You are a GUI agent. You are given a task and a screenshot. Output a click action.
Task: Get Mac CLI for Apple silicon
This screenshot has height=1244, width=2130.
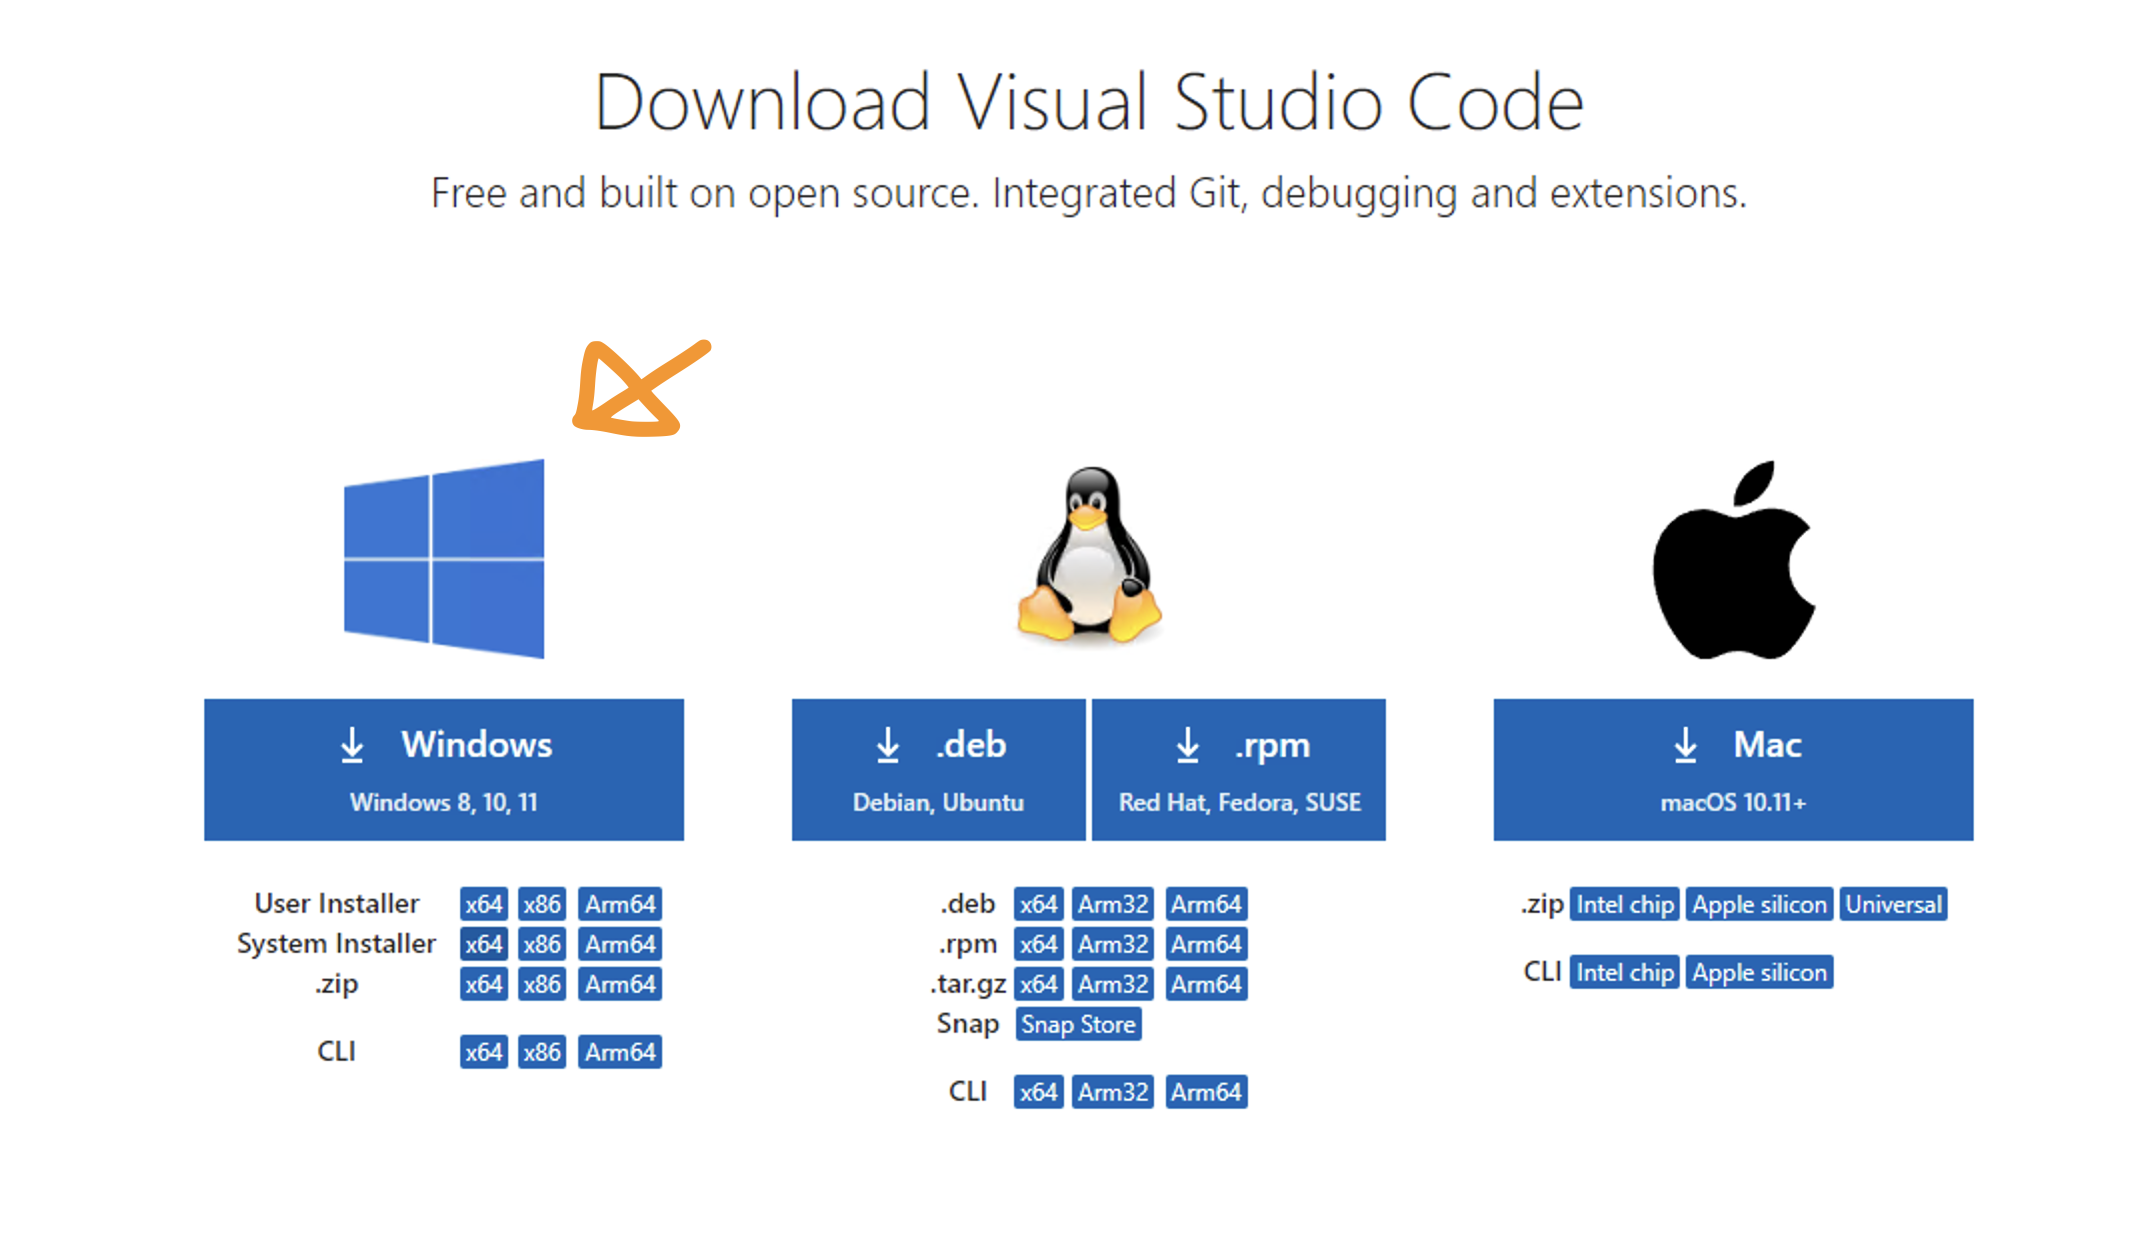point(1759,972)
